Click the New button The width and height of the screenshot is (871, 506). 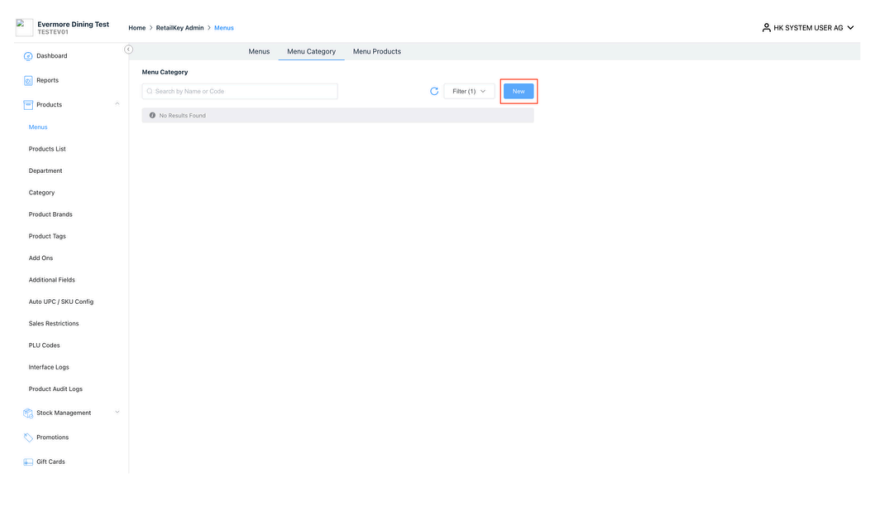(x=518, y=91)
